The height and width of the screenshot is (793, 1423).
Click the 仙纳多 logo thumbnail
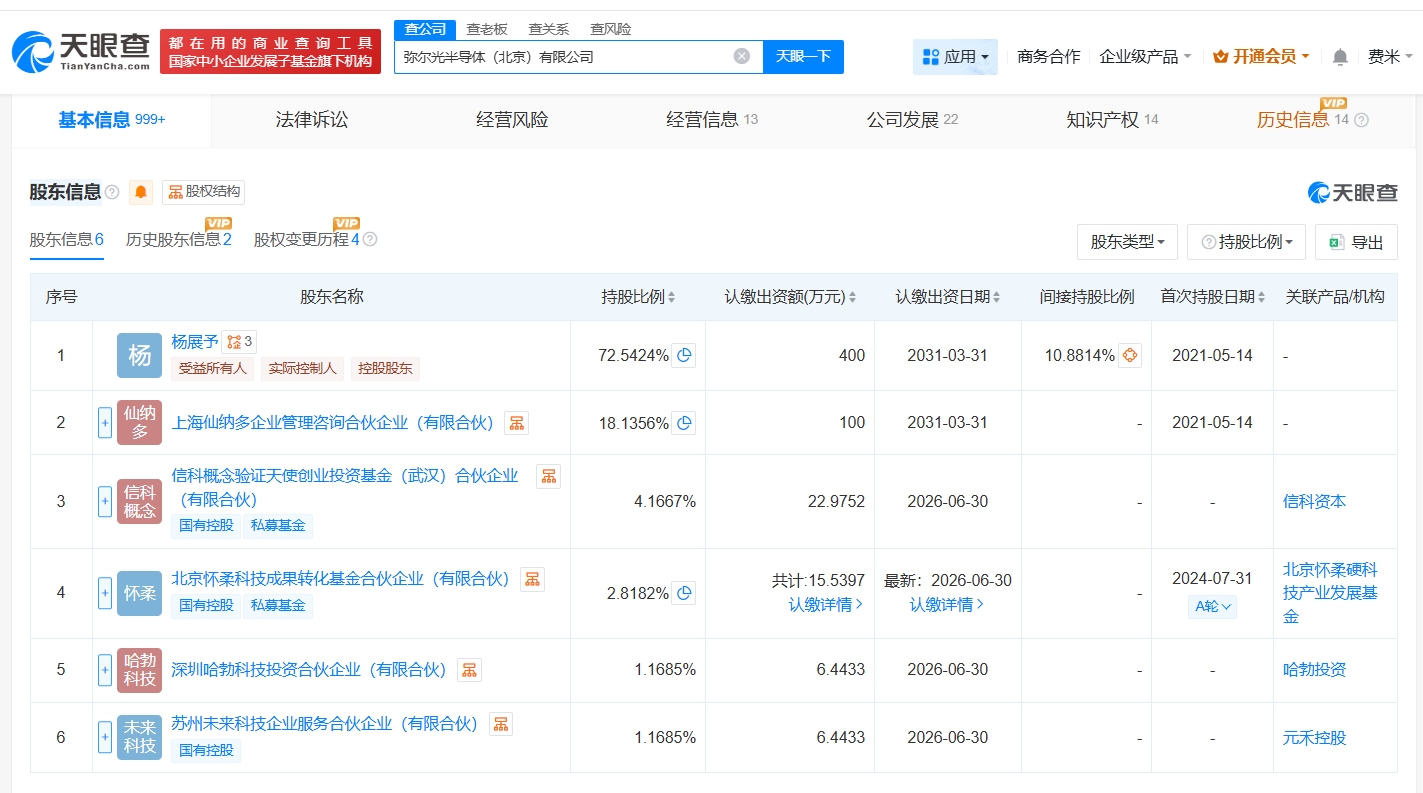(139, 423)
